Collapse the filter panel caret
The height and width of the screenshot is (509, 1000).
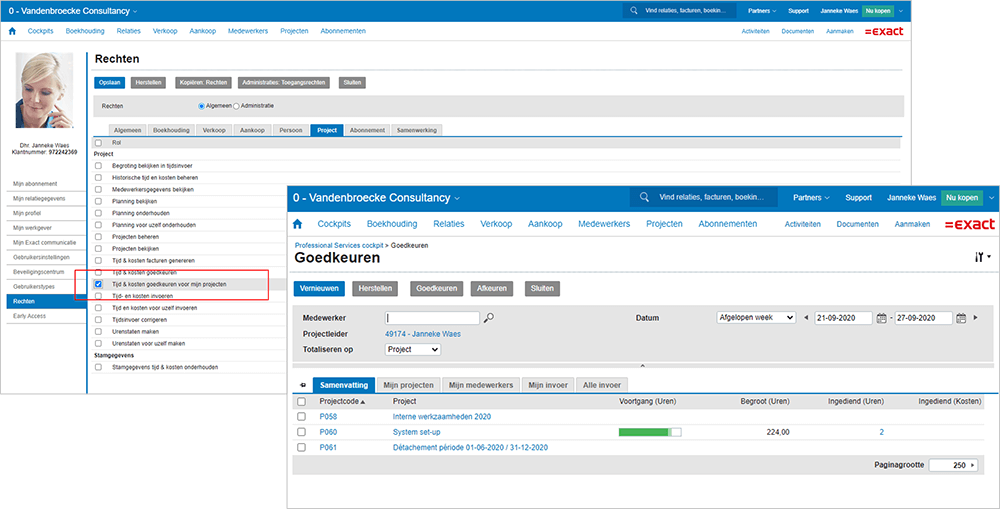point(642,366)
